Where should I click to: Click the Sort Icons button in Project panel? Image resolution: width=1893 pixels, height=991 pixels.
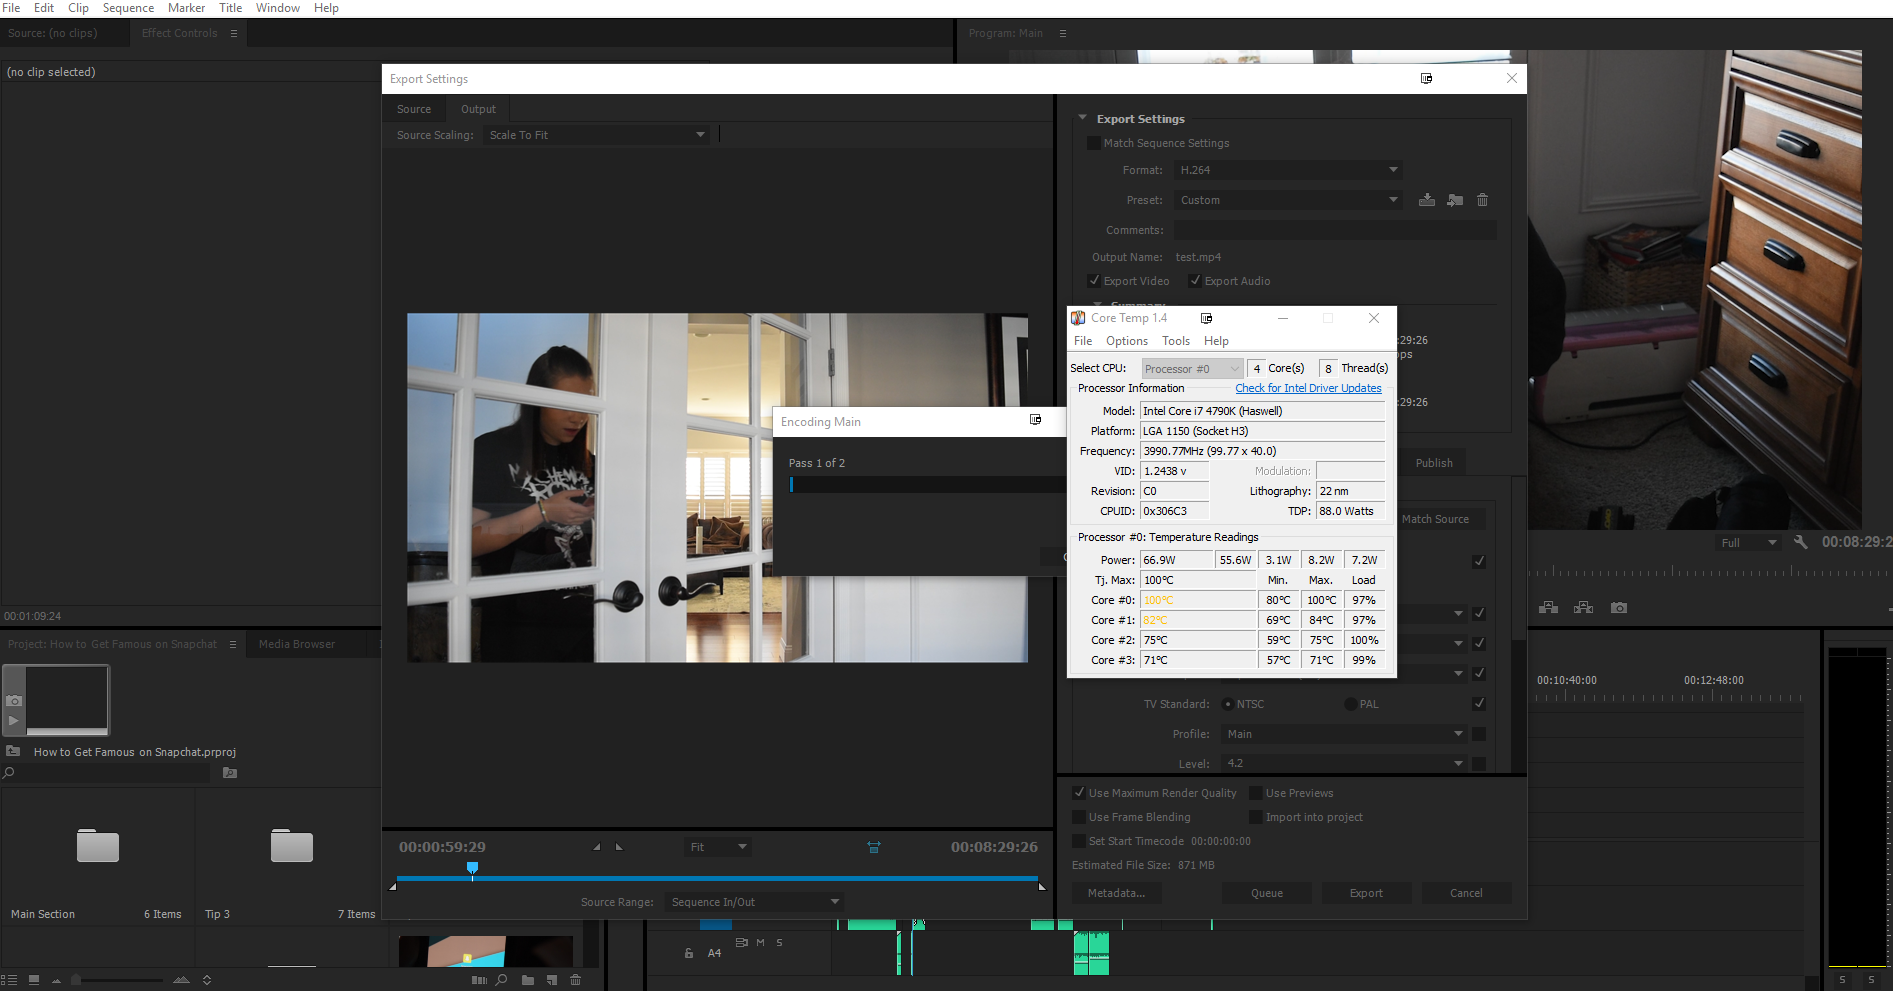tap(207, 980)
